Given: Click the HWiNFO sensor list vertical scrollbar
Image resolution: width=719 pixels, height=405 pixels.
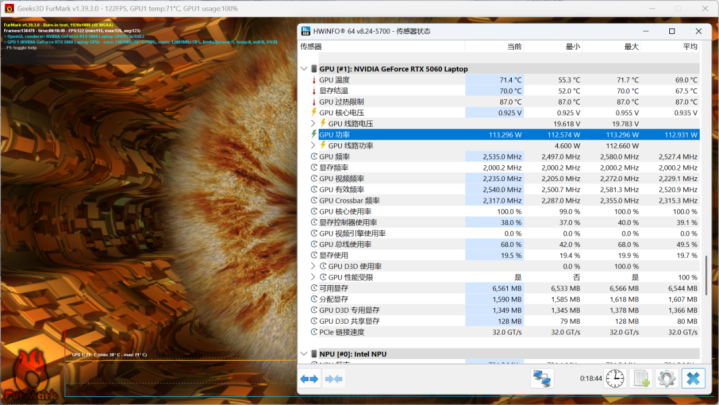Looking at the screenshot, I should click(706, 275).
